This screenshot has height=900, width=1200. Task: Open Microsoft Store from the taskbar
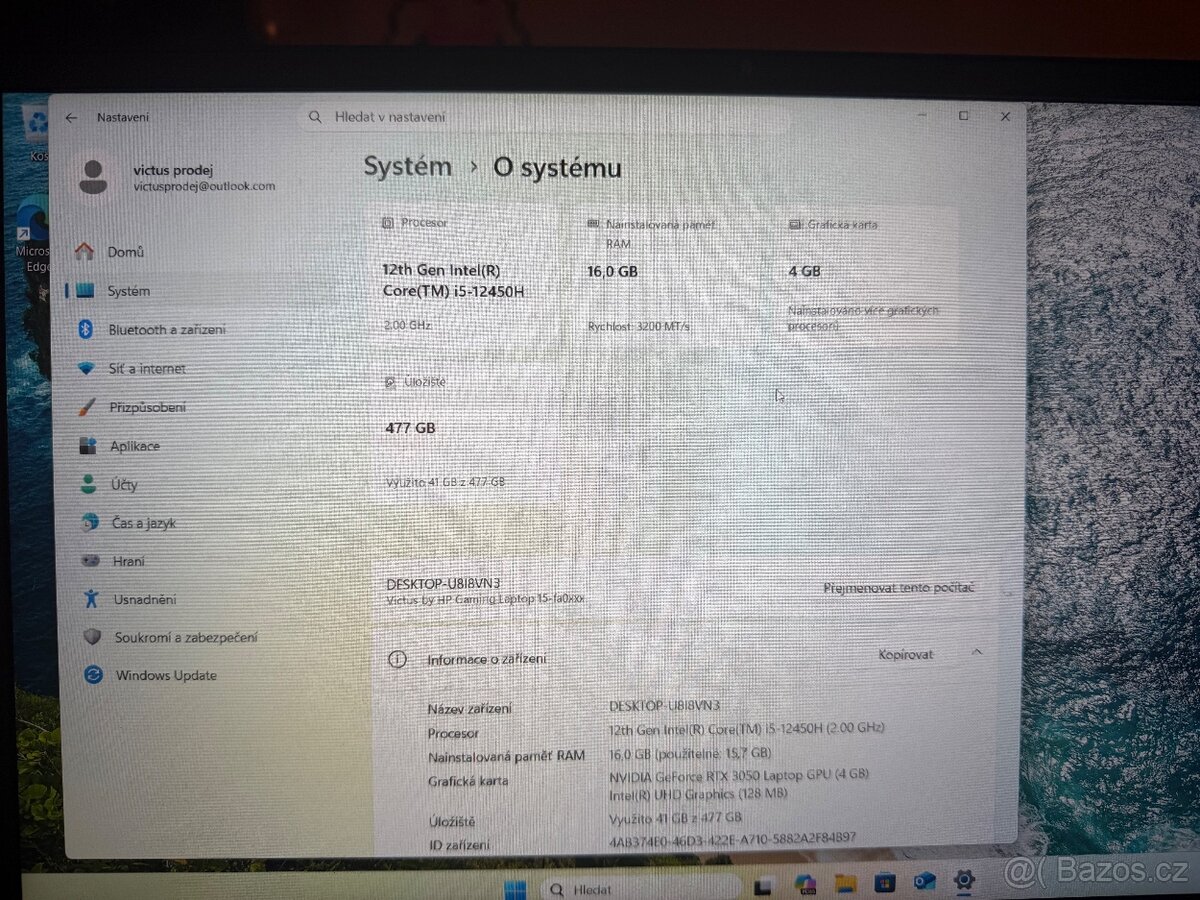click(884, 882)
